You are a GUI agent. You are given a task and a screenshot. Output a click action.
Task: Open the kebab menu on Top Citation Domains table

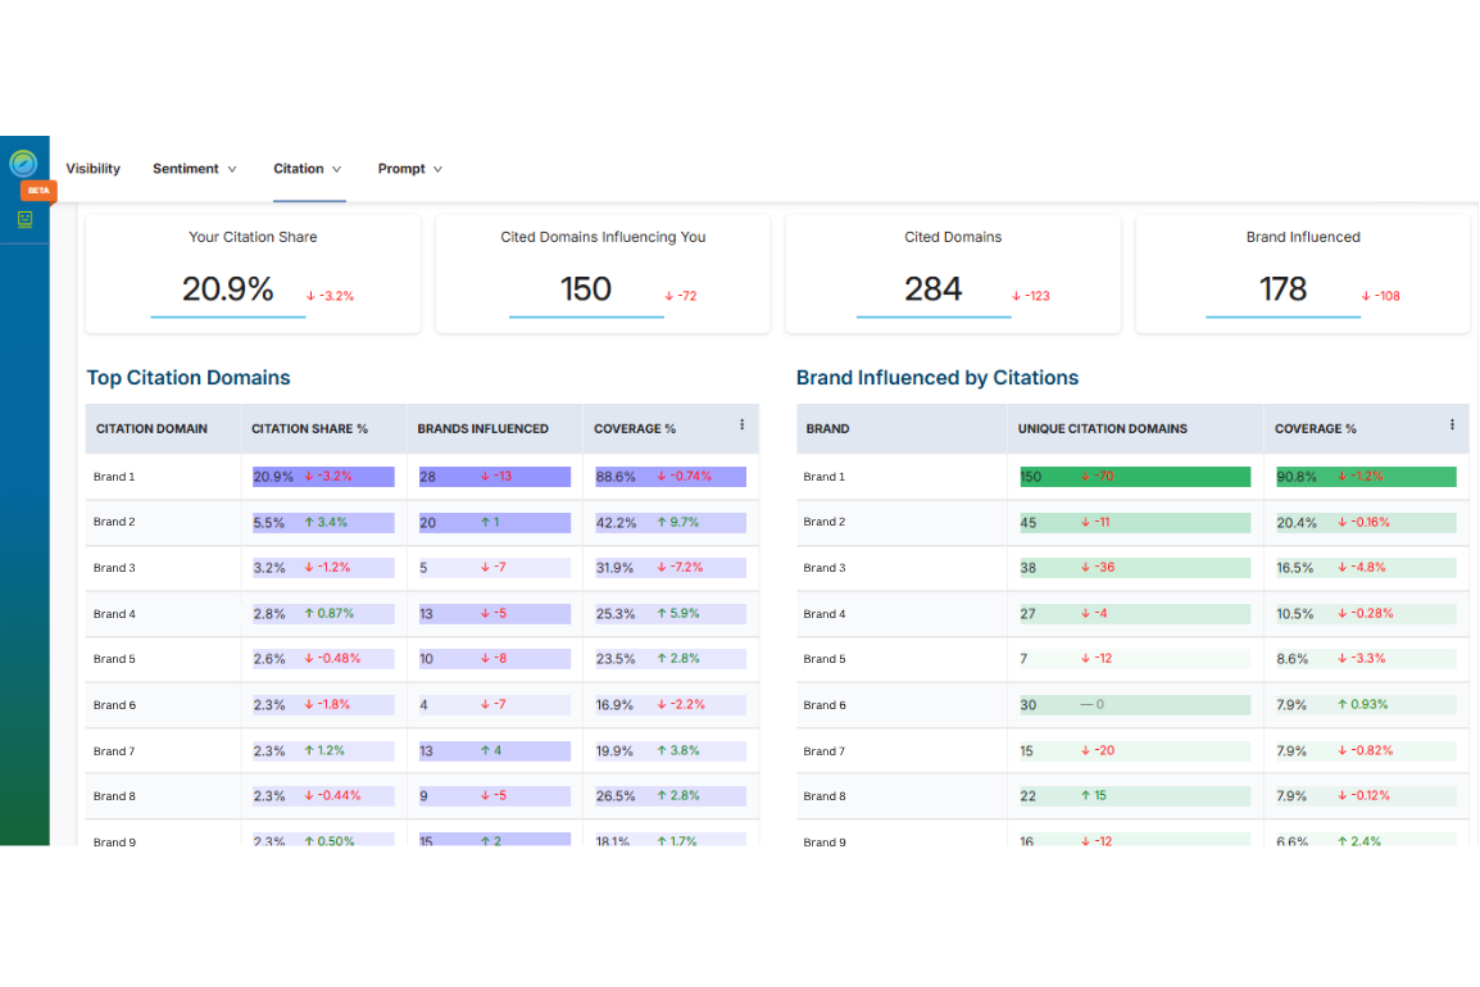click(741, 424)
